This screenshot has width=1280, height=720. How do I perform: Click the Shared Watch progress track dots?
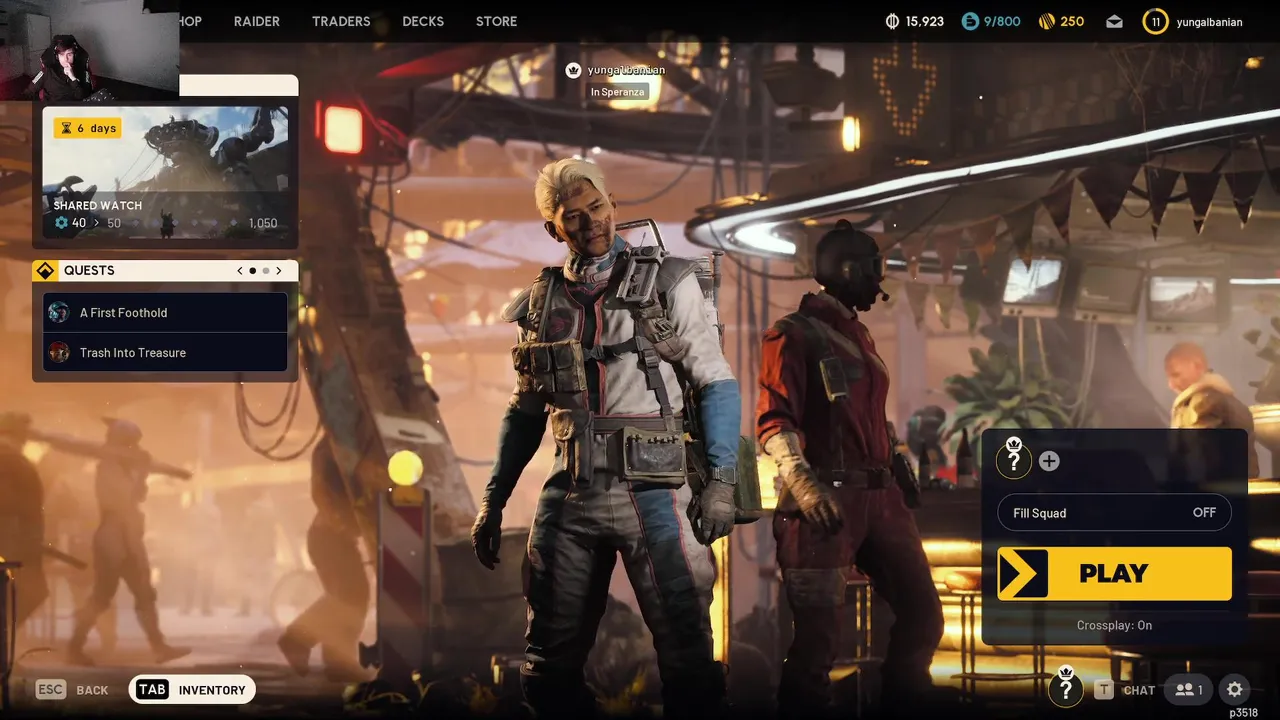[185, 223]
